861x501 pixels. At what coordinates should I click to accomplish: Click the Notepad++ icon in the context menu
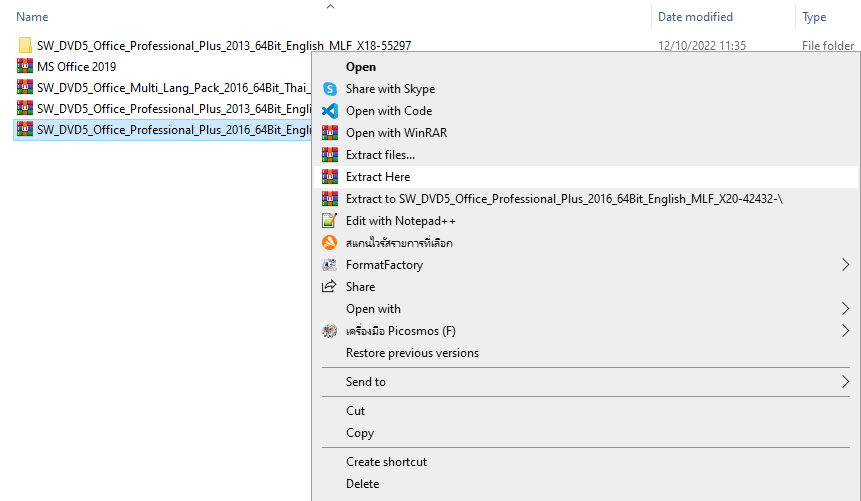(329, 220)
